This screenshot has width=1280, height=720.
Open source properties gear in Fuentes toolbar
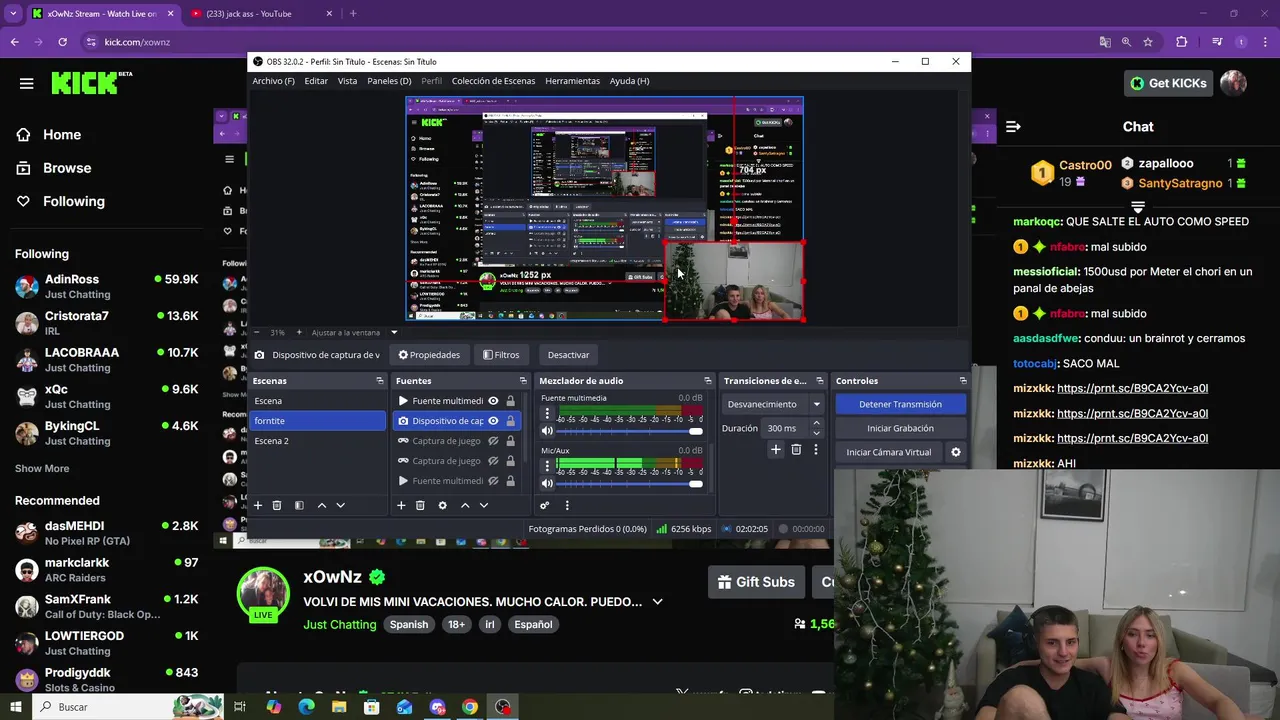coord(442,506)
